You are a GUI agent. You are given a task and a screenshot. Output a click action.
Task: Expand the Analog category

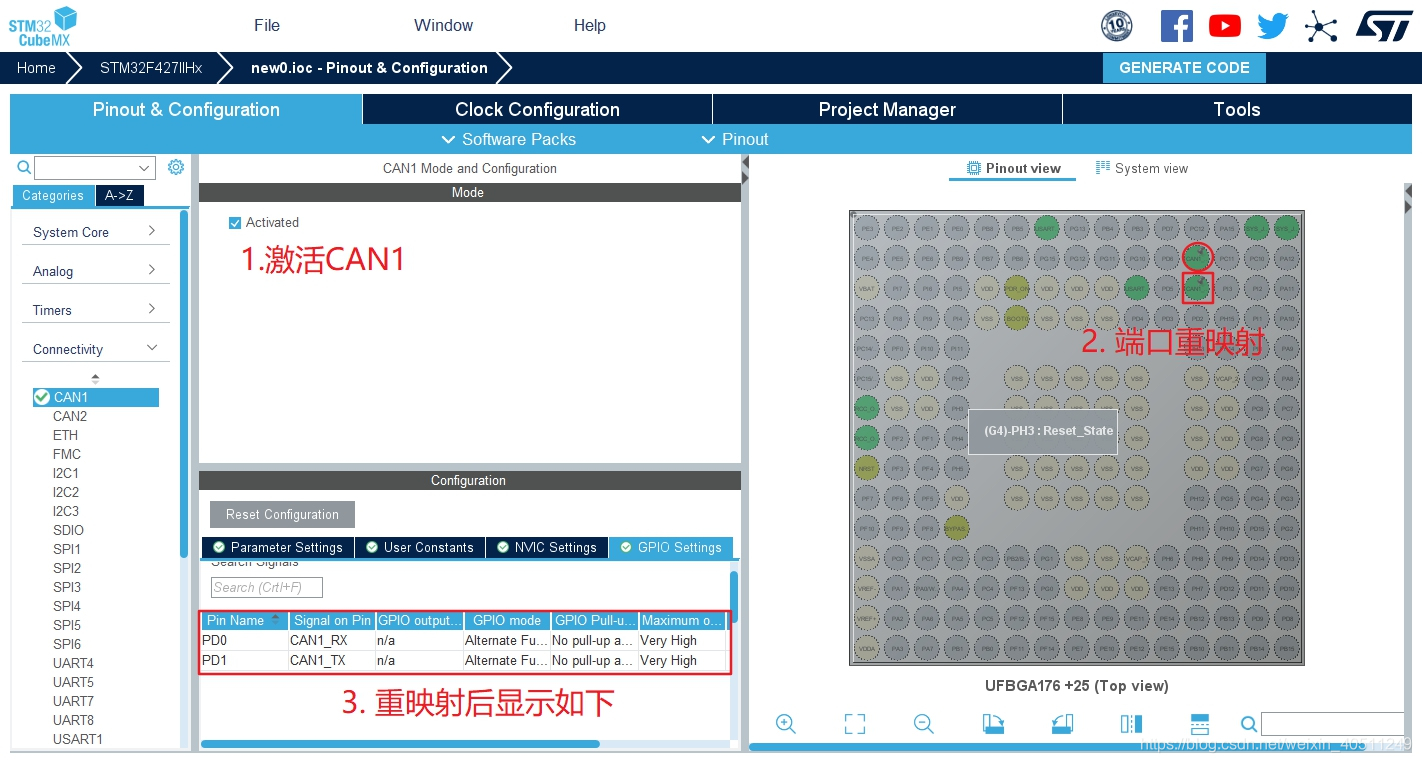95,271
